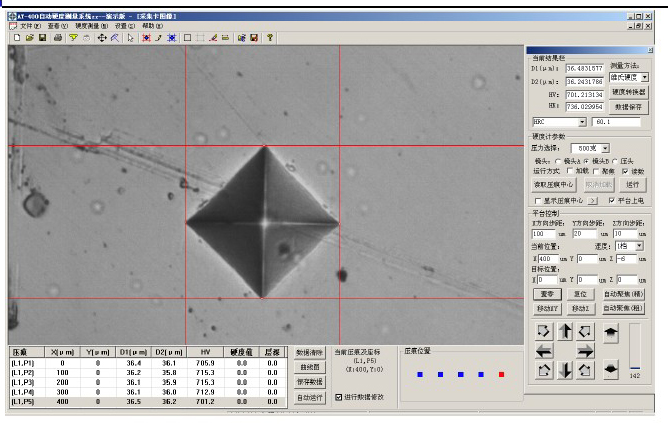Click the move stage up arrow button

(565, 331)
